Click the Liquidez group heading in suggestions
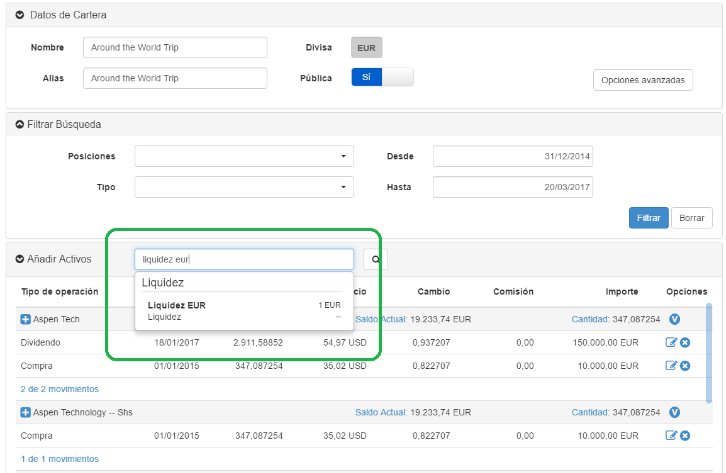 163,282
